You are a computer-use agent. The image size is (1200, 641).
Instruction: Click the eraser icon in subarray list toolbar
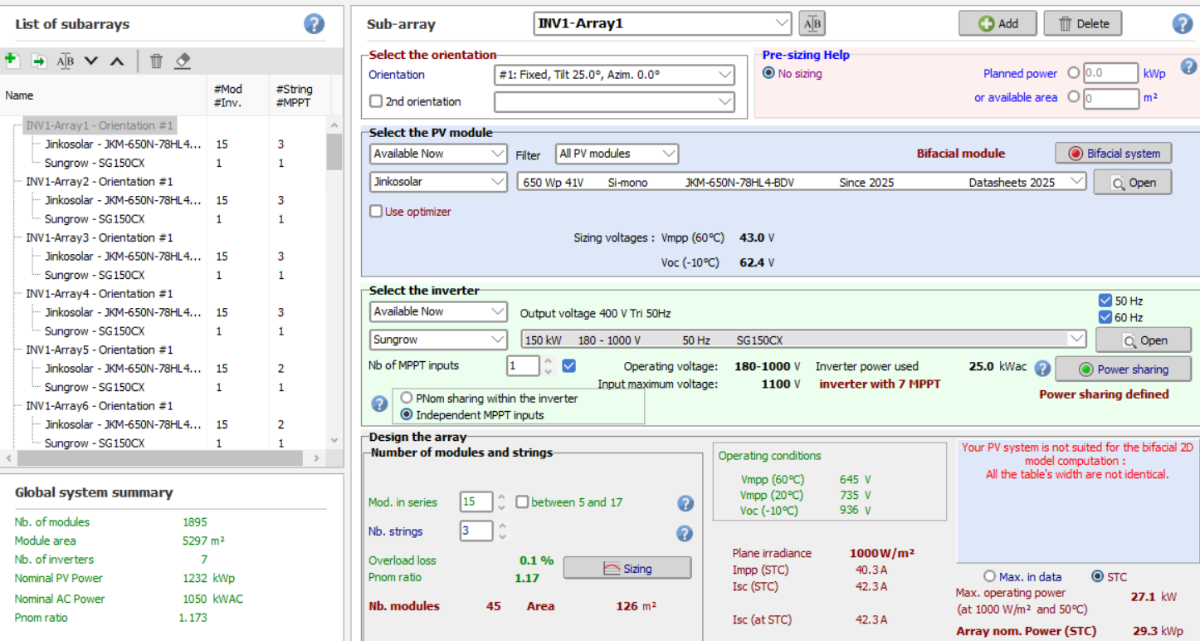coord(182,61)
